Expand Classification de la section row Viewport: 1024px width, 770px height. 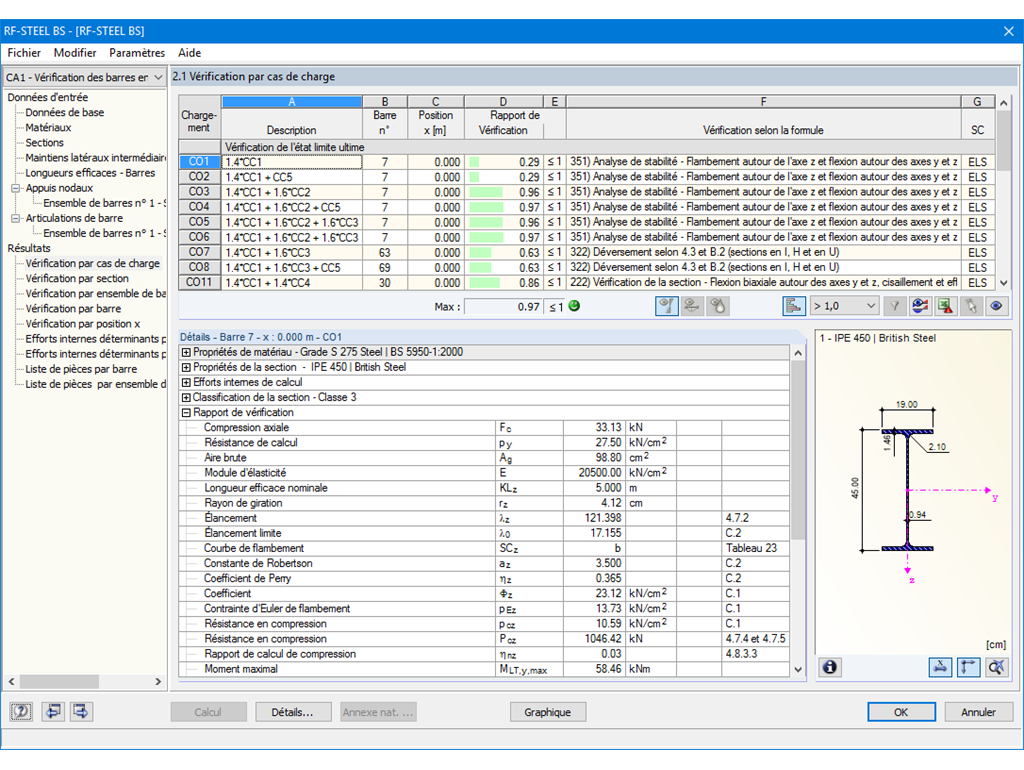pos(186,397)
